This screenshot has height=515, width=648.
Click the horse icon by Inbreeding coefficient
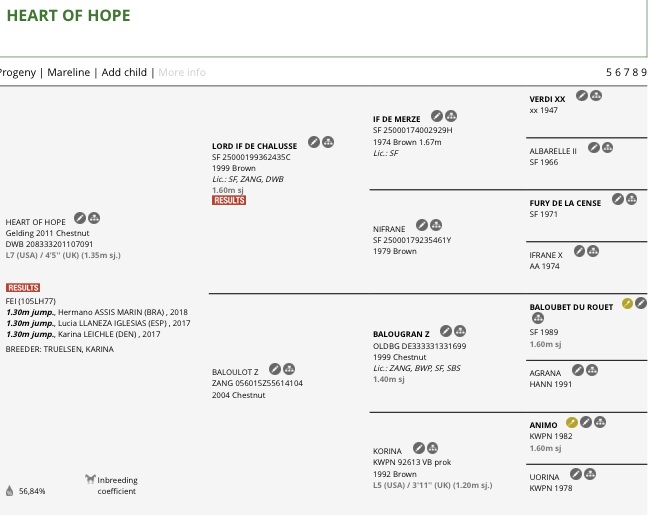point(90,479)
